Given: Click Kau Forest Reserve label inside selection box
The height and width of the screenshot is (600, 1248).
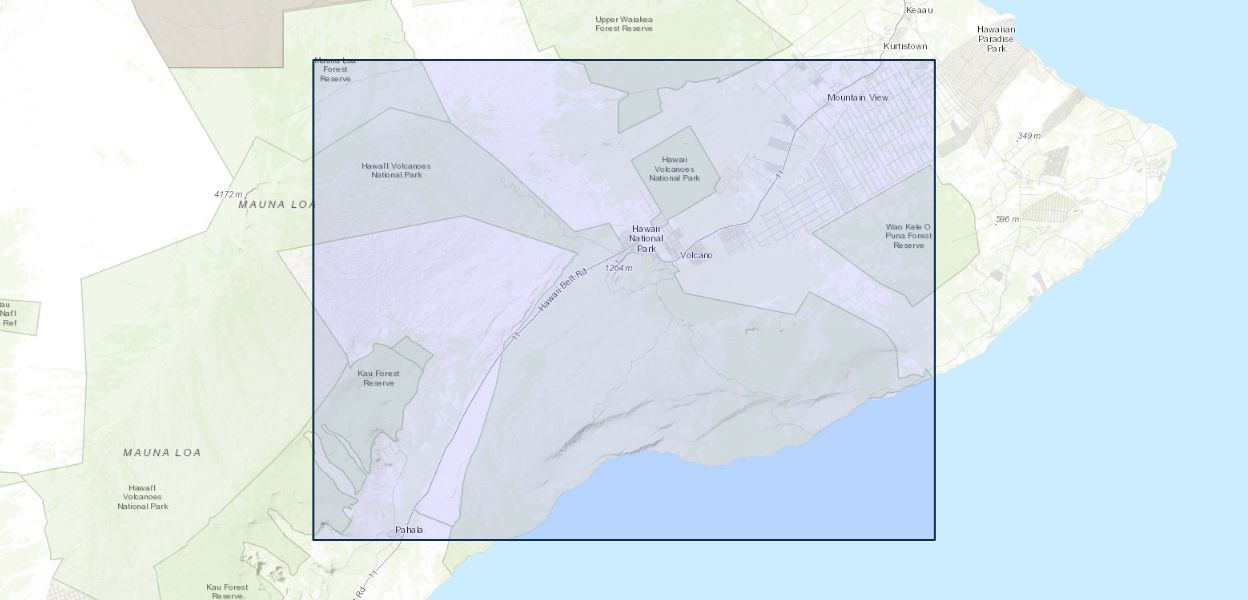Looking at the screenshot, I should pos(378,378).
